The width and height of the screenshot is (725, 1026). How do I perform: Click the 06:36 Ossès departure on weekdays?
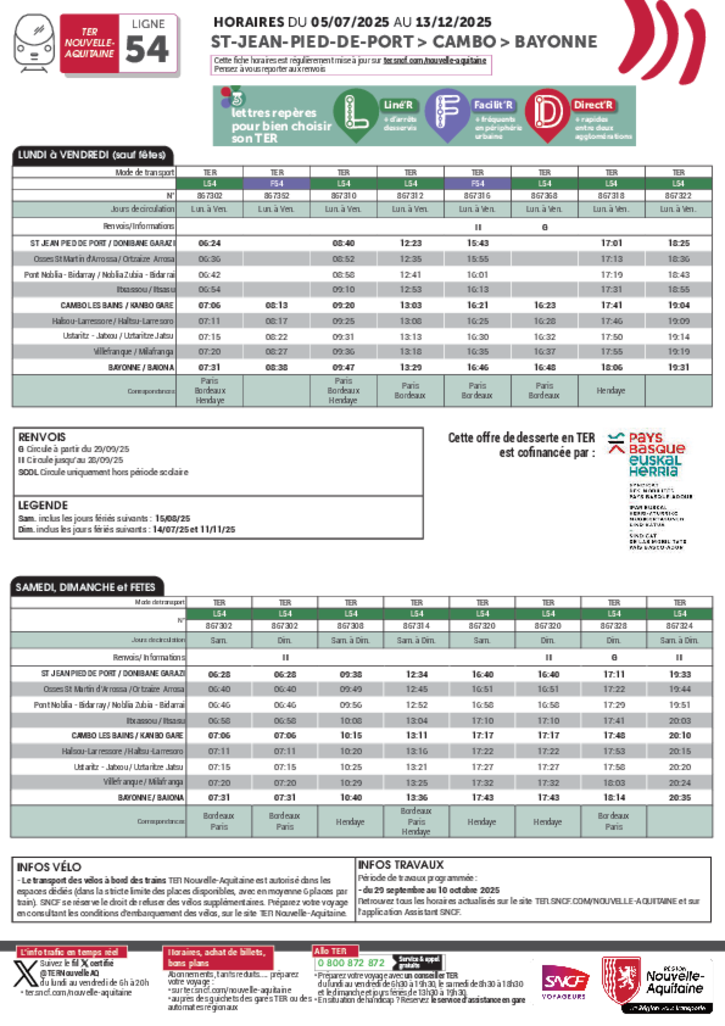[x=210, y=258]
